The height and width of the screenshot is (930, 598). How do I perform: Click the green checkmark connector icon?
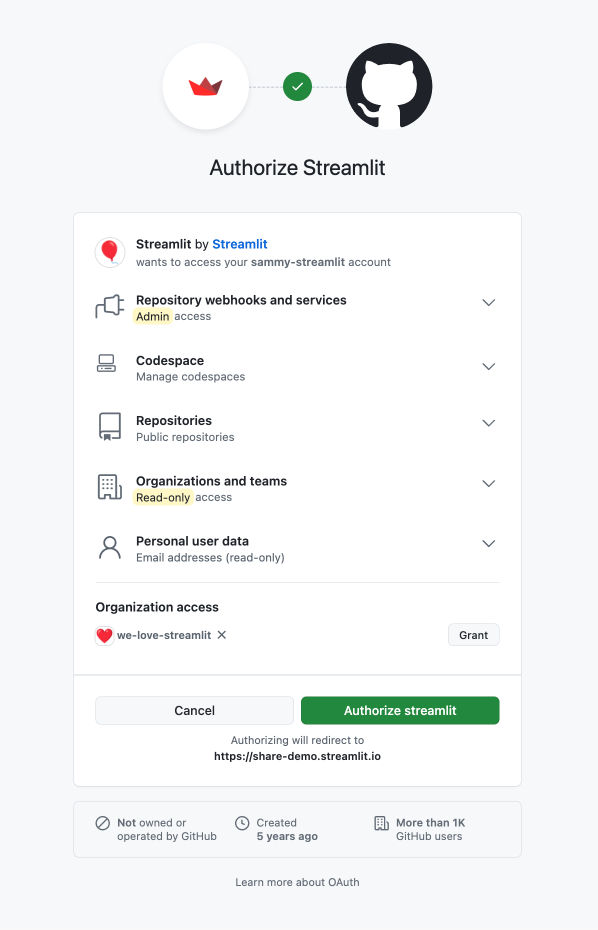pos(297,87)
